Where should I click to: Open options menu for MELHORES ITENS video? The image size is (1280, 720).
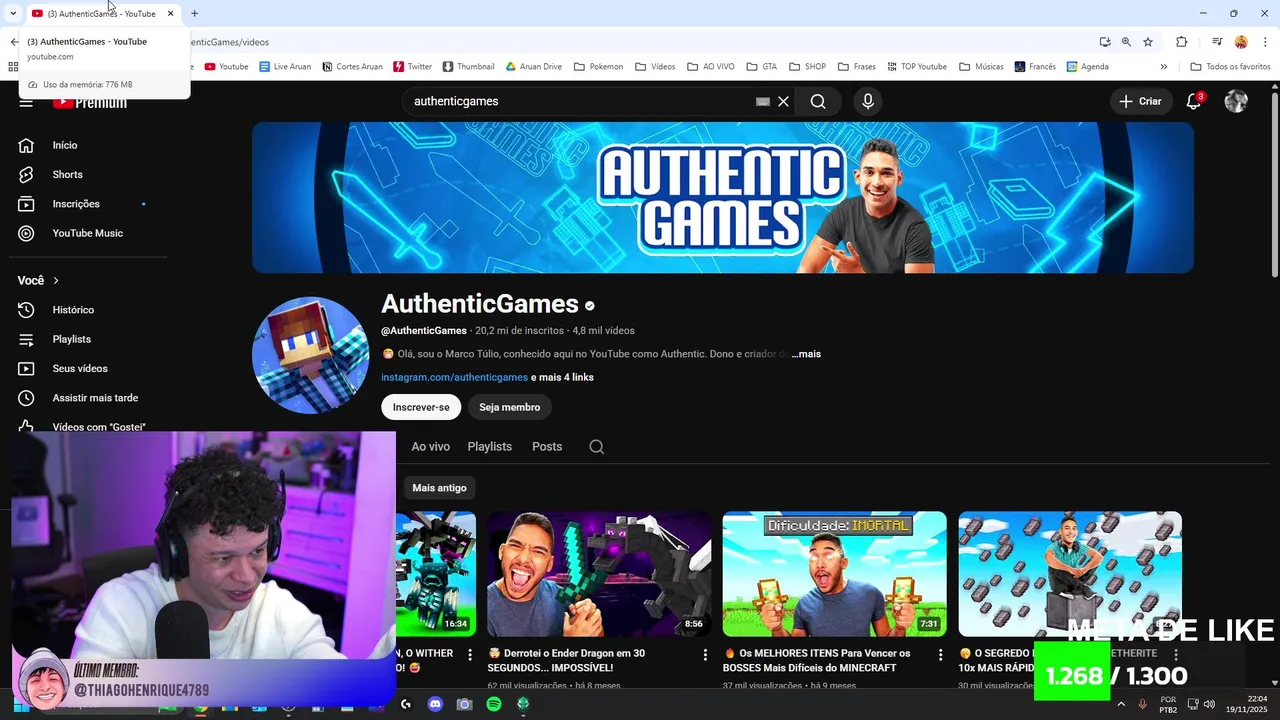pyautogui.click(x=940, y=655)
